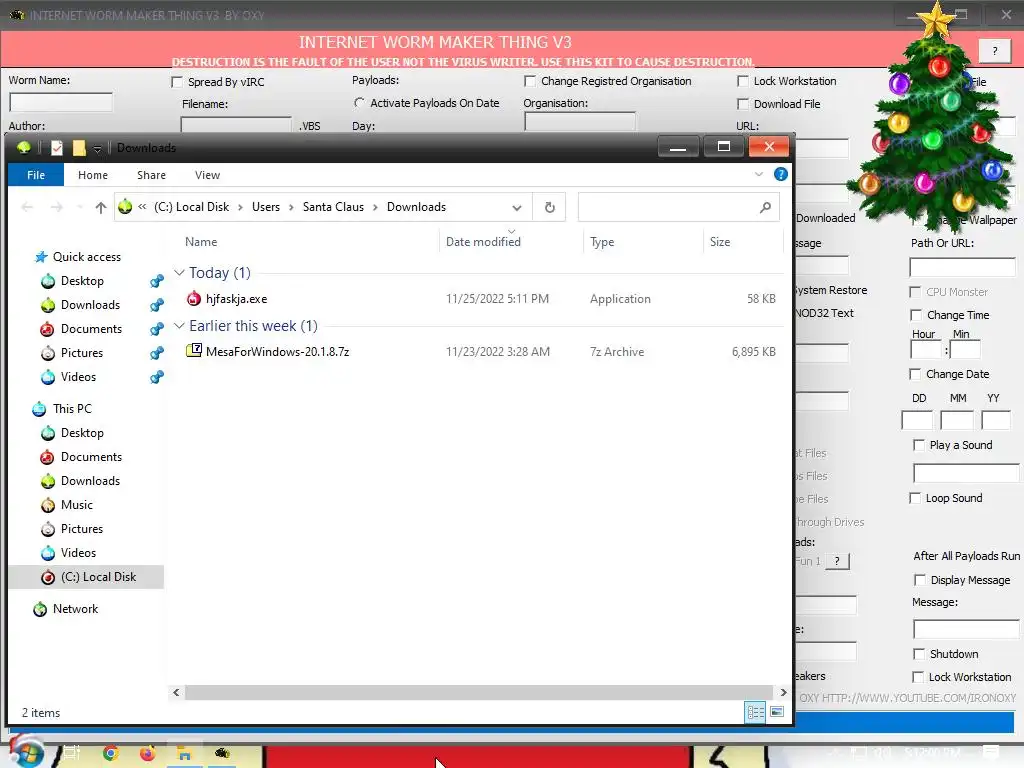Click the Worm Name input field
Viewport: 1024px width, 768px height.
coord(61,102)
